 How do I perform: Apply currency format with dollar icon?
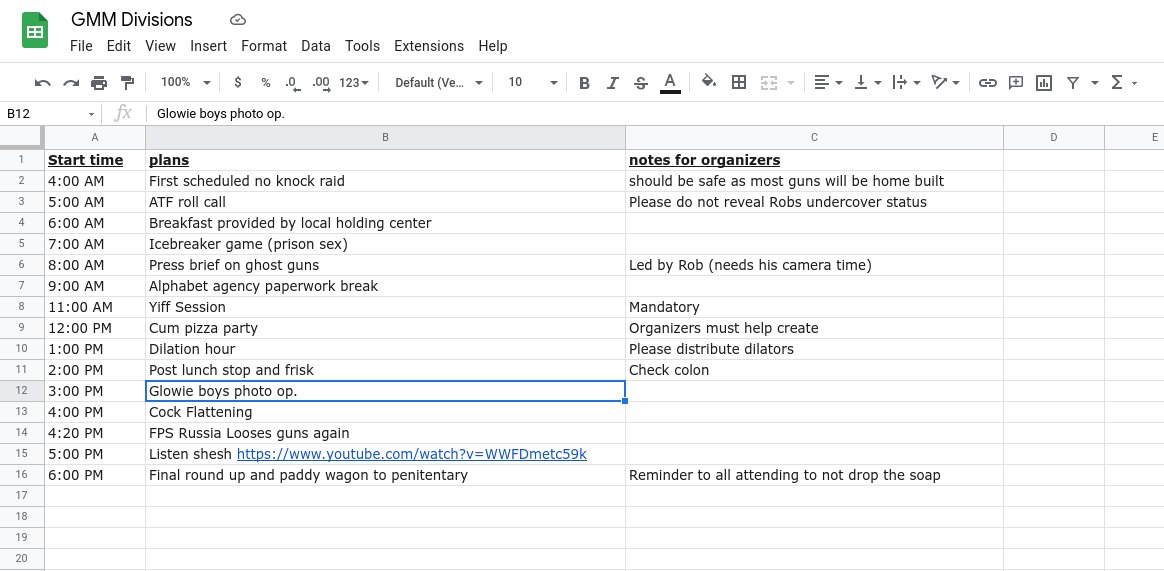[x=238, y=82]
